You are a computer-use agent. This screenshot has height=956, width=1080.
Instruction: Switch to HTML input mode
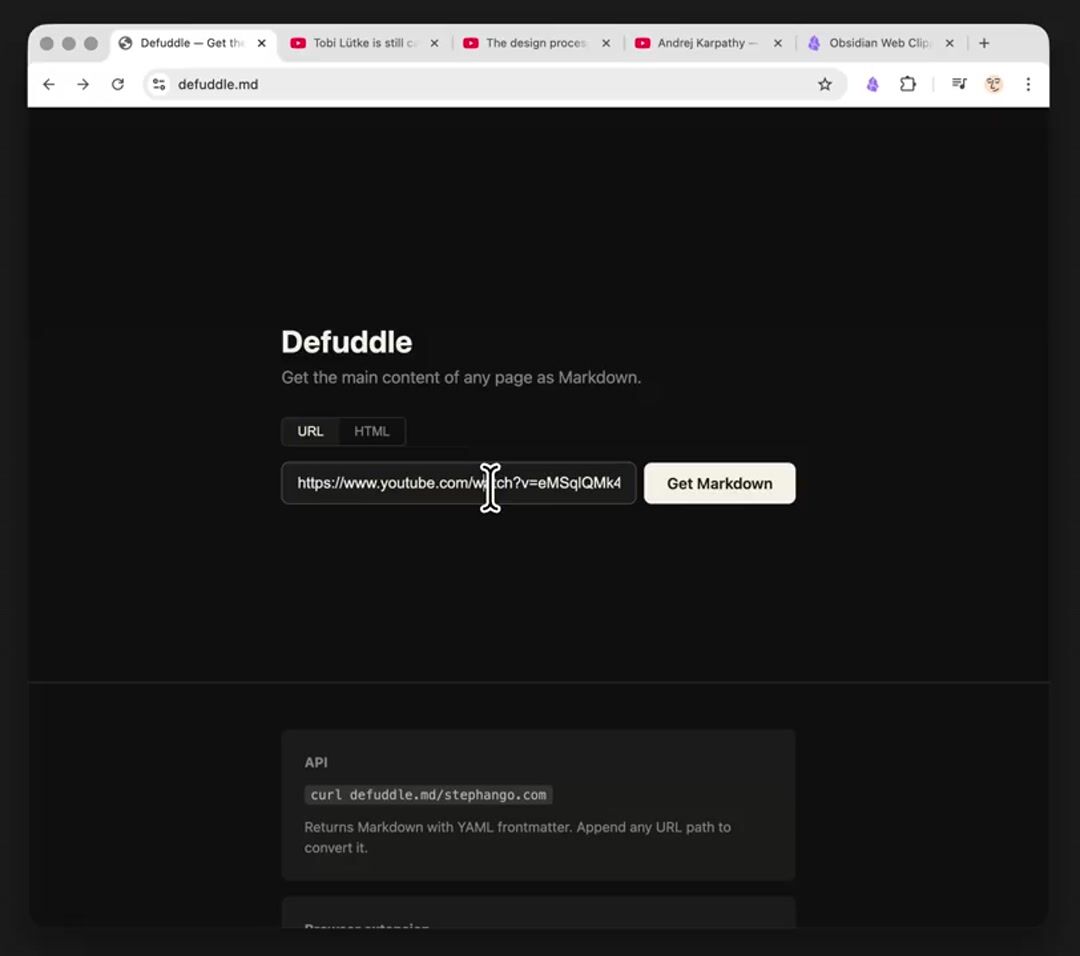[x=371, y=431]
